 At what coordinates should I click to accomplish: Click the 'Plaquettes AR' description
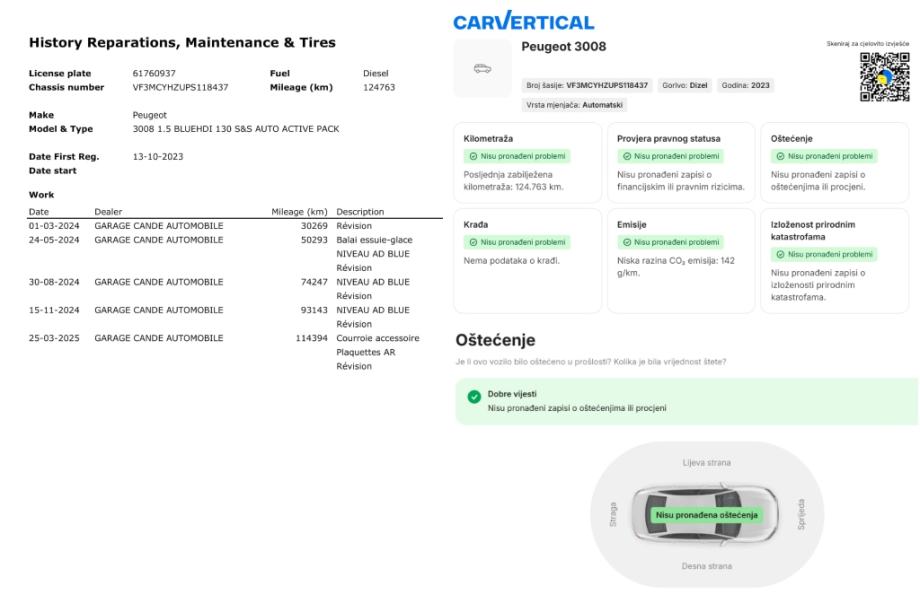[x=366, y=353]
